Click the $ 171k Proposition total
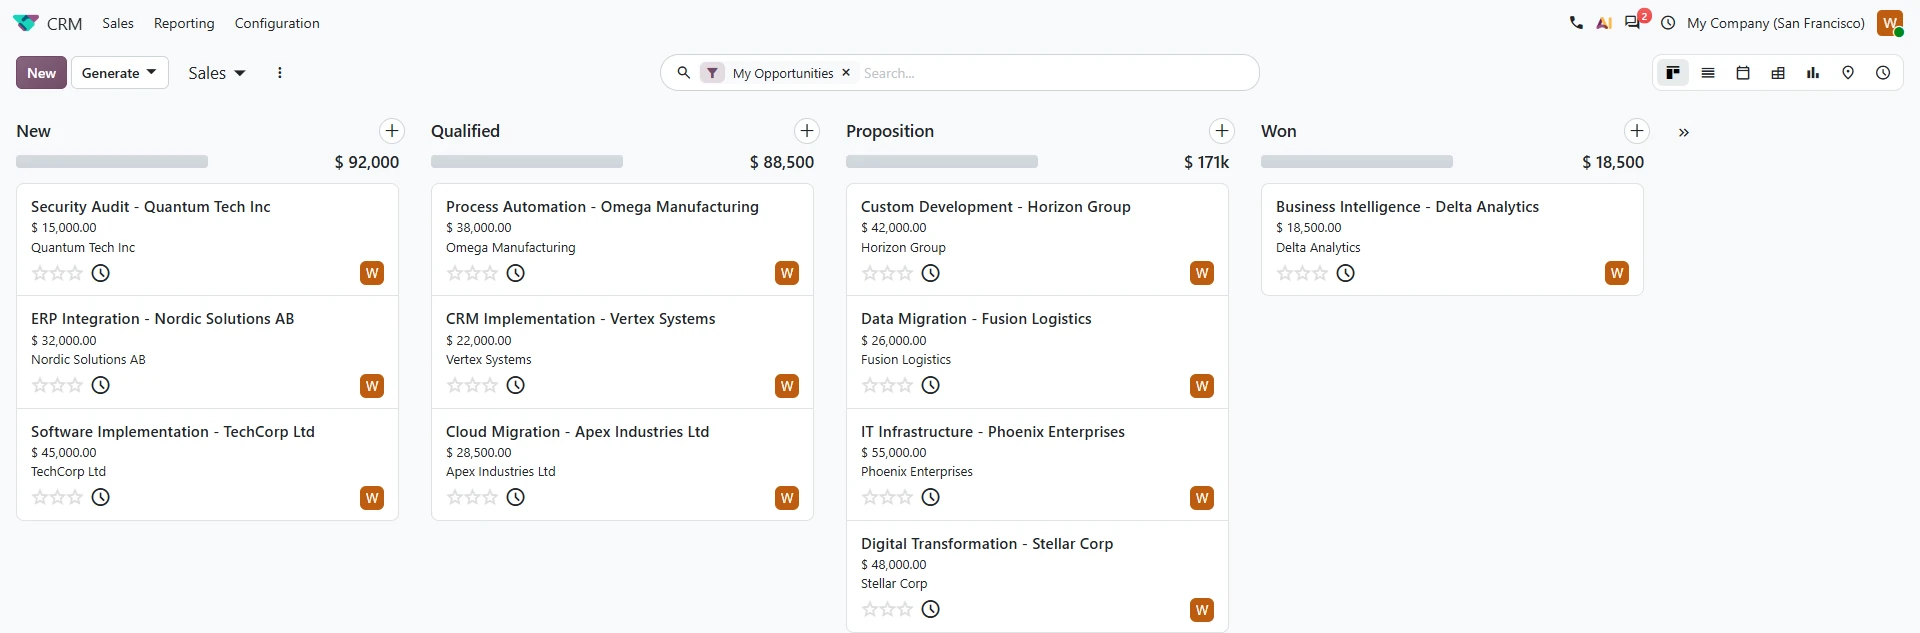Viewport: 1920px width, 633px height. (x=1207, y=162)
